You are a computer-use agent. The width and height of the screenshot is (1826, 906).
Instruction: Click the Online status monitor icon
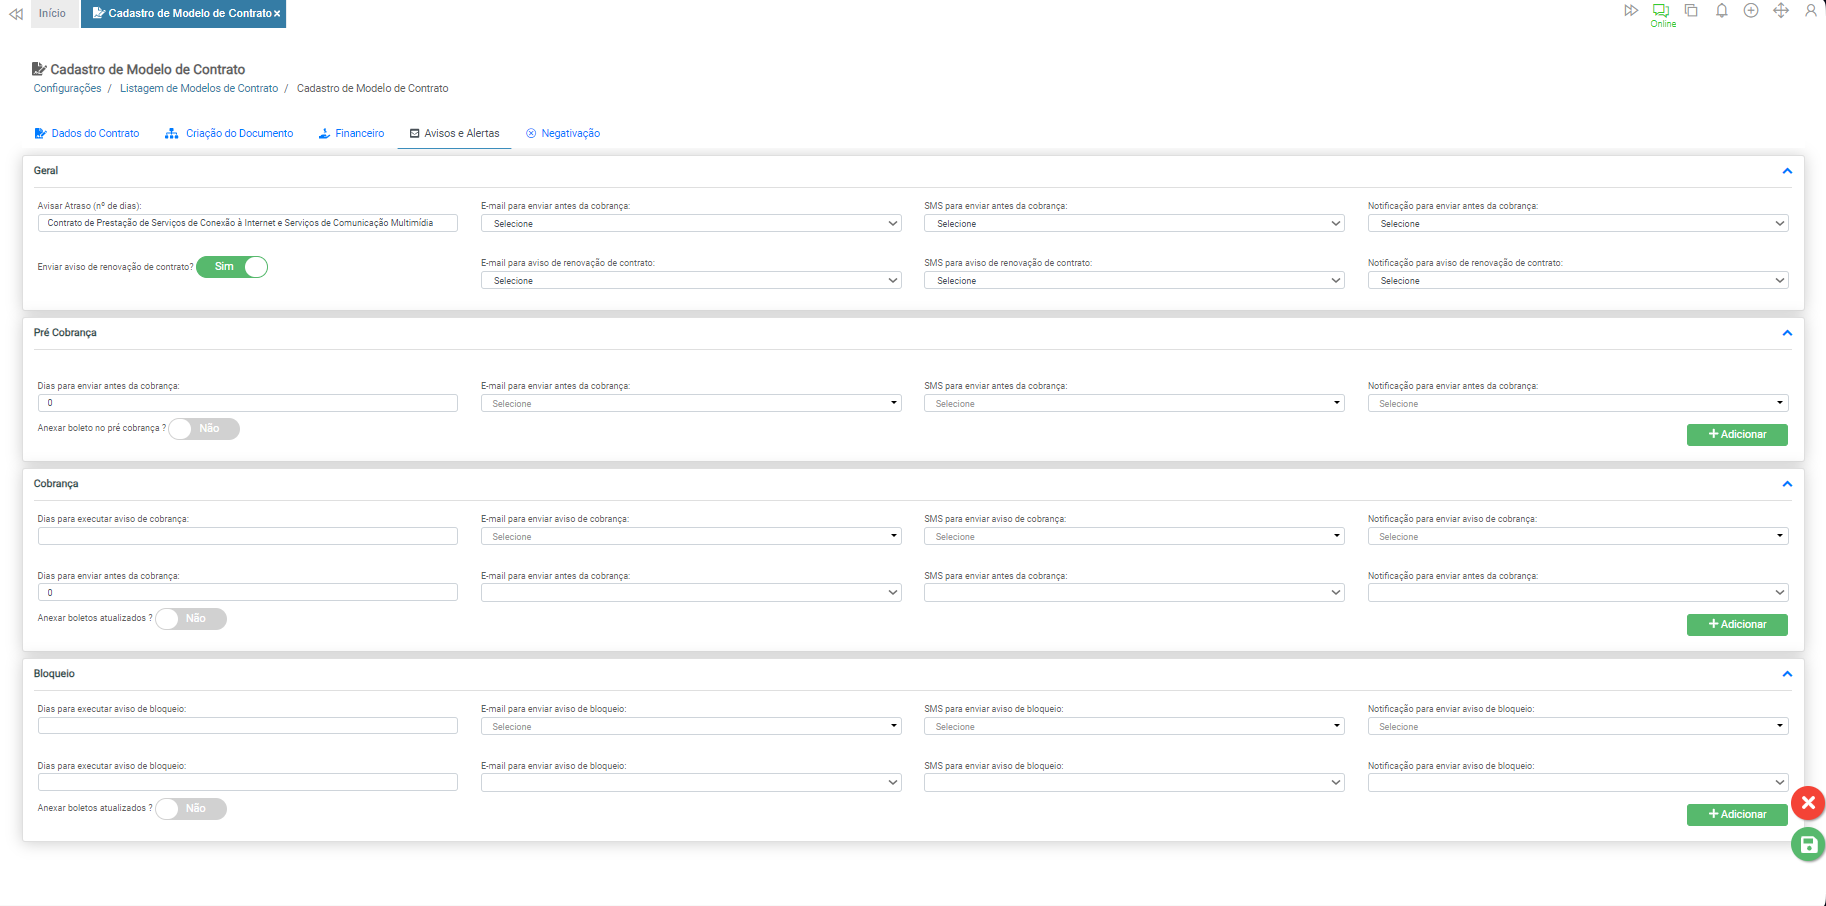(1661, 11)
